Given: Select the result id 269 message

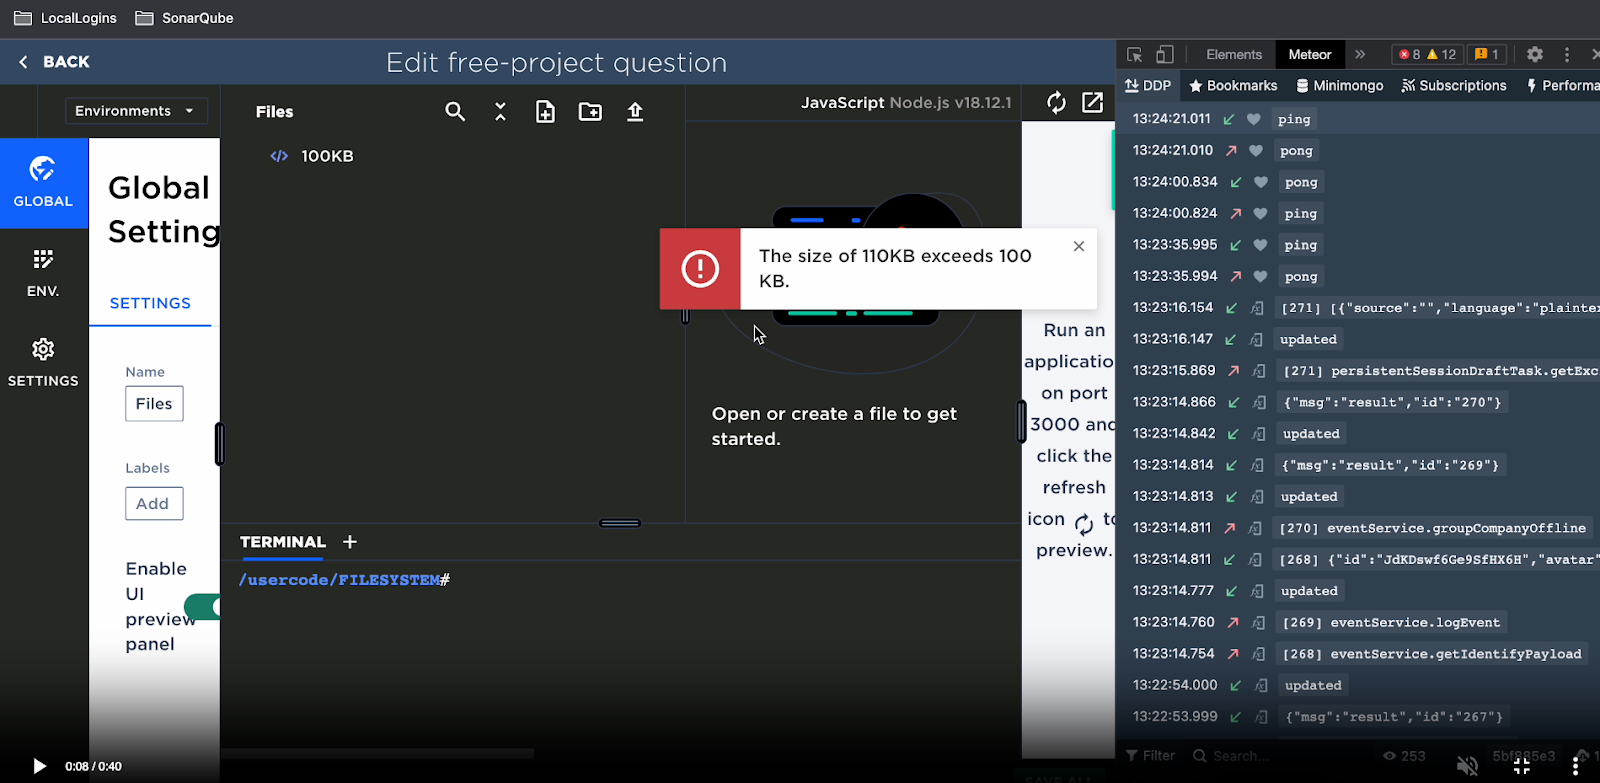Looking at the screenshot, I should 1390,465.
